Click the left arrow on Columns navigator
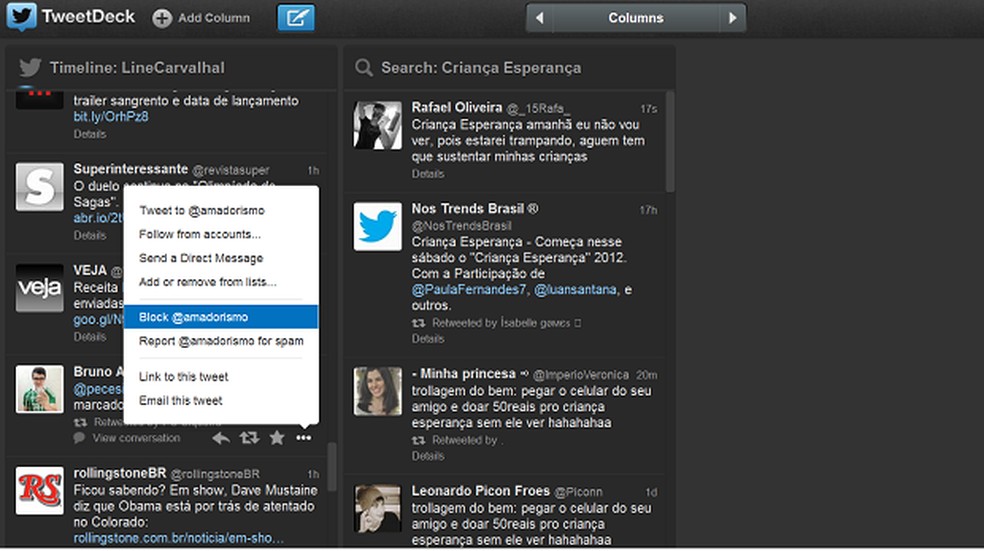Screen dimensions: 984x551 [x=539, y=18]
